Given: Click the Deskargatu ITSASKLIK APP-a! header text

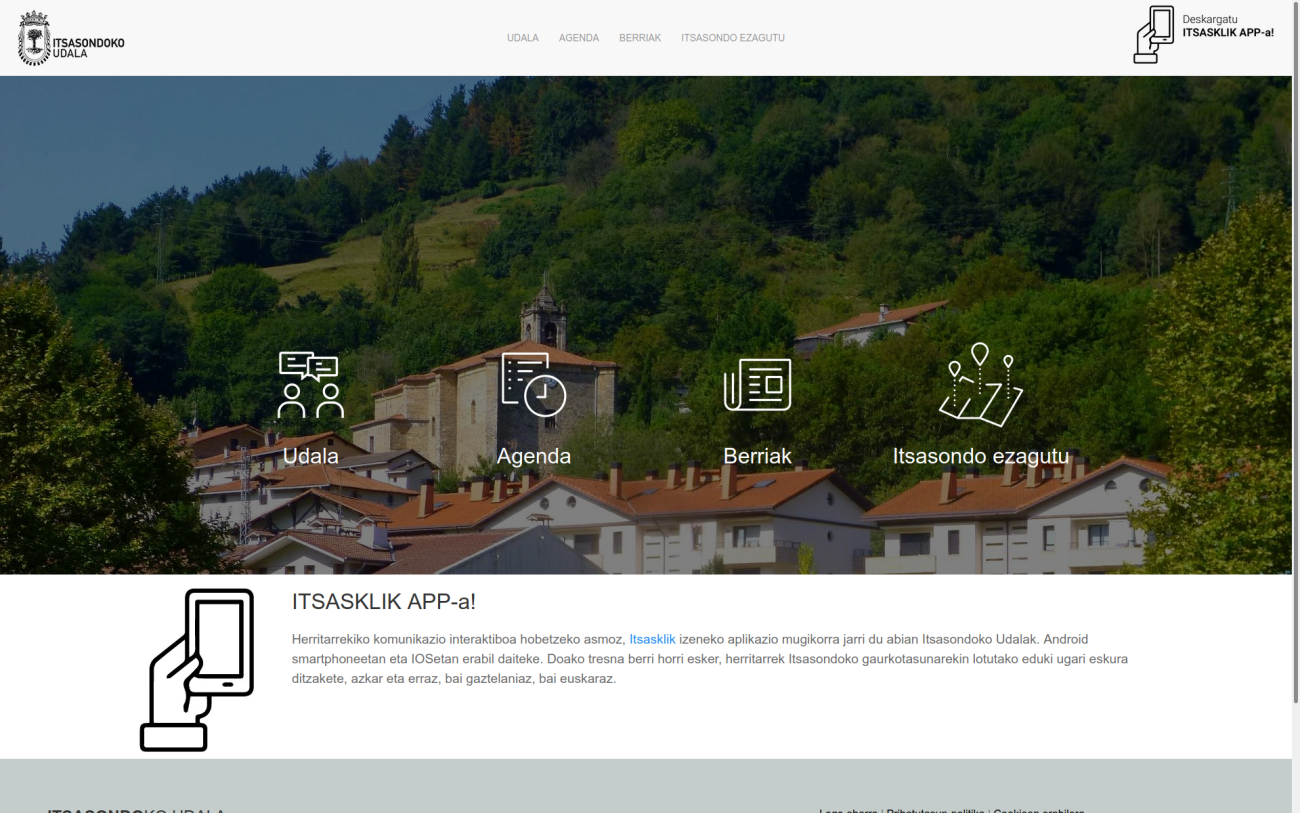Looking at the screenshot, I should pyautogui.click(x=1227, y=26).
